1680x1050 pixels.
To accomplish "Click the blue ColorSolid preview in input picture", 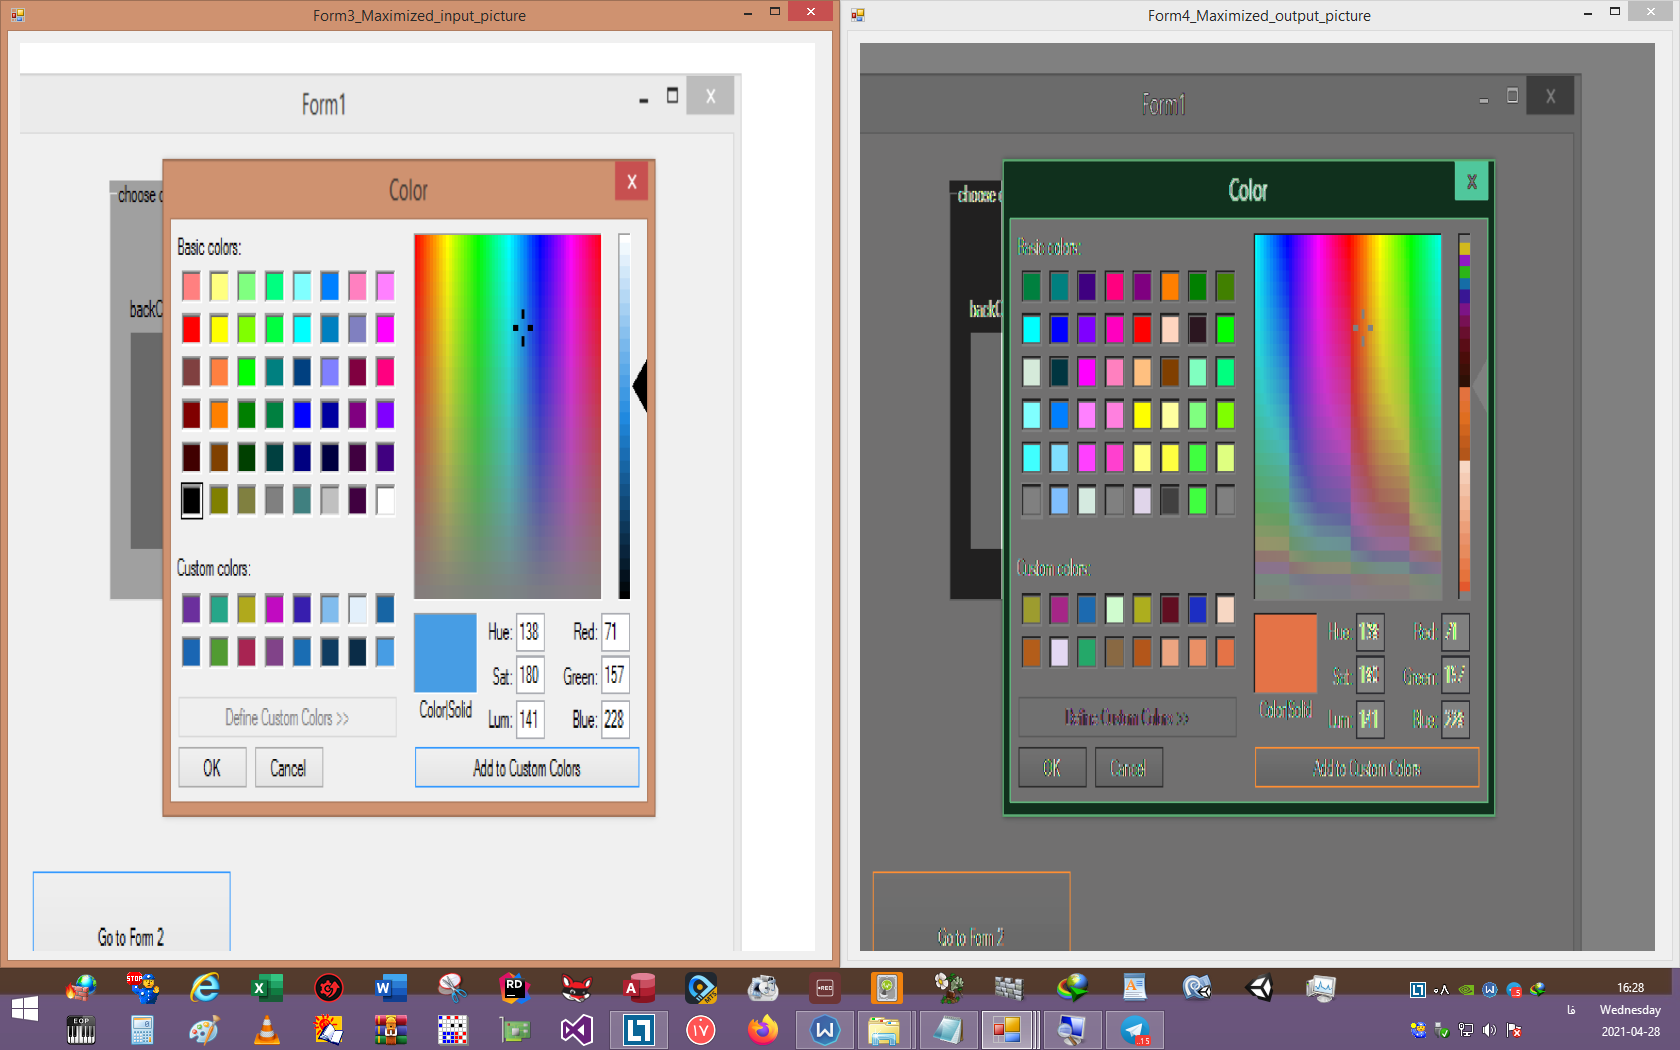I will point(445,653).
